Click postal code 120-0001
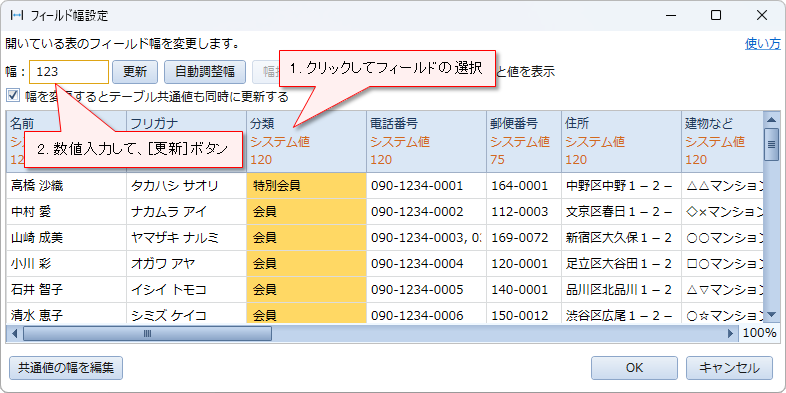786x393 pixels. point(523,264)
